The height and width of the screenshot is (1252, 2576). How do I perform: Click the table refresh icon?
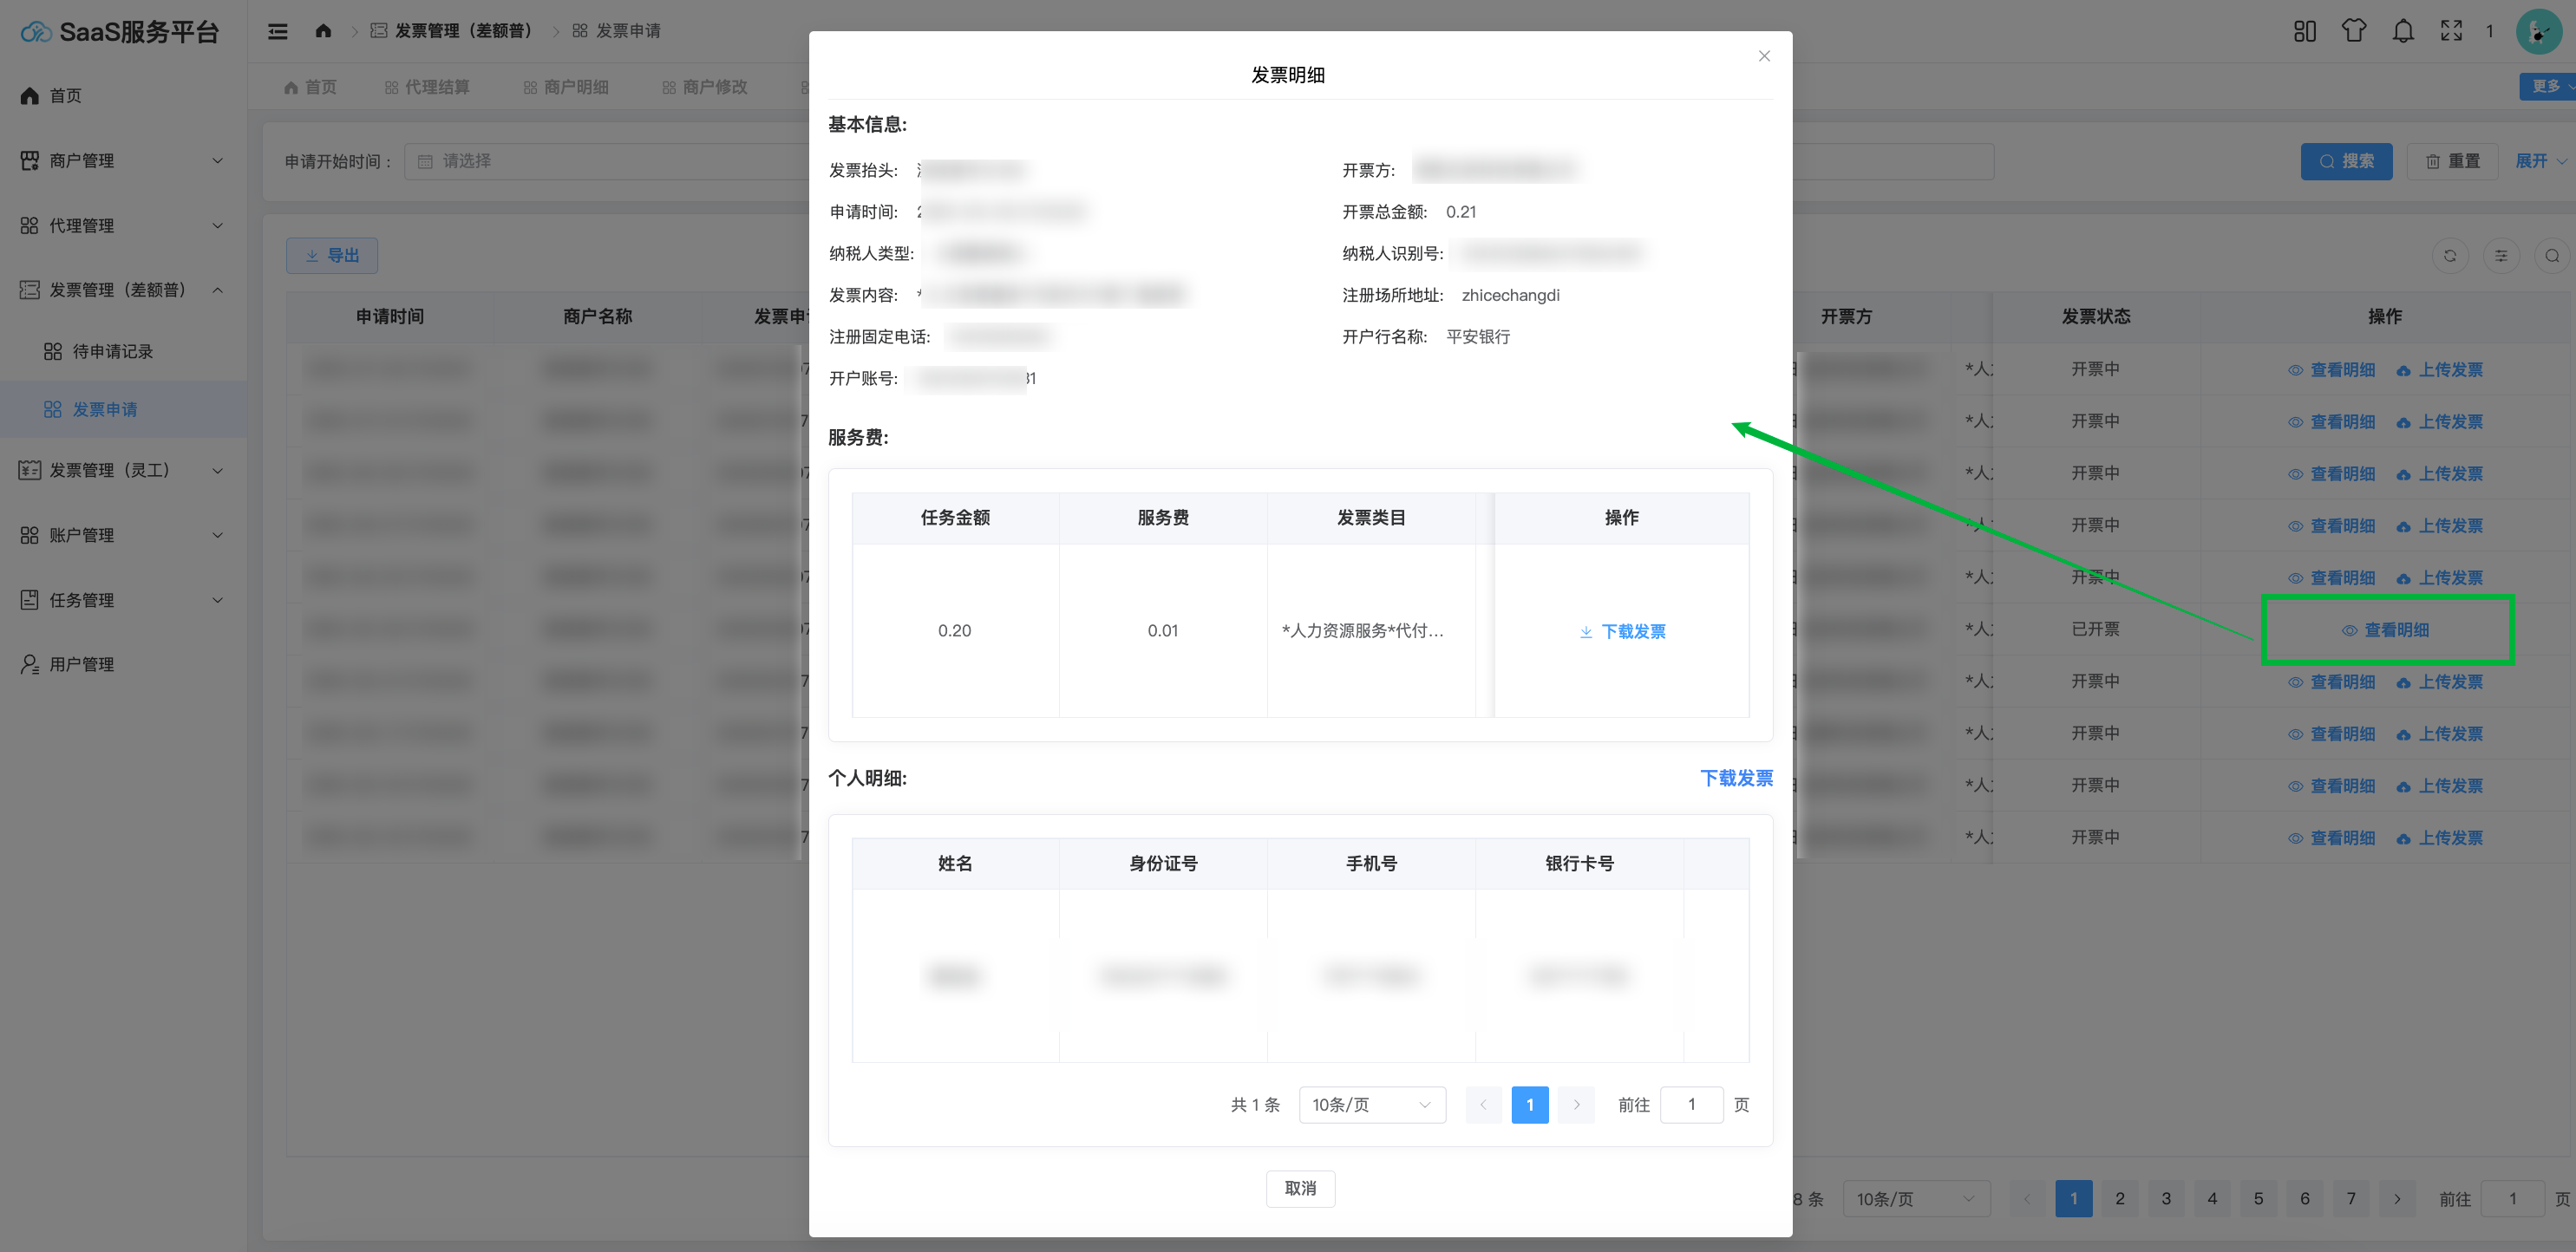[x=2449, y=256]
